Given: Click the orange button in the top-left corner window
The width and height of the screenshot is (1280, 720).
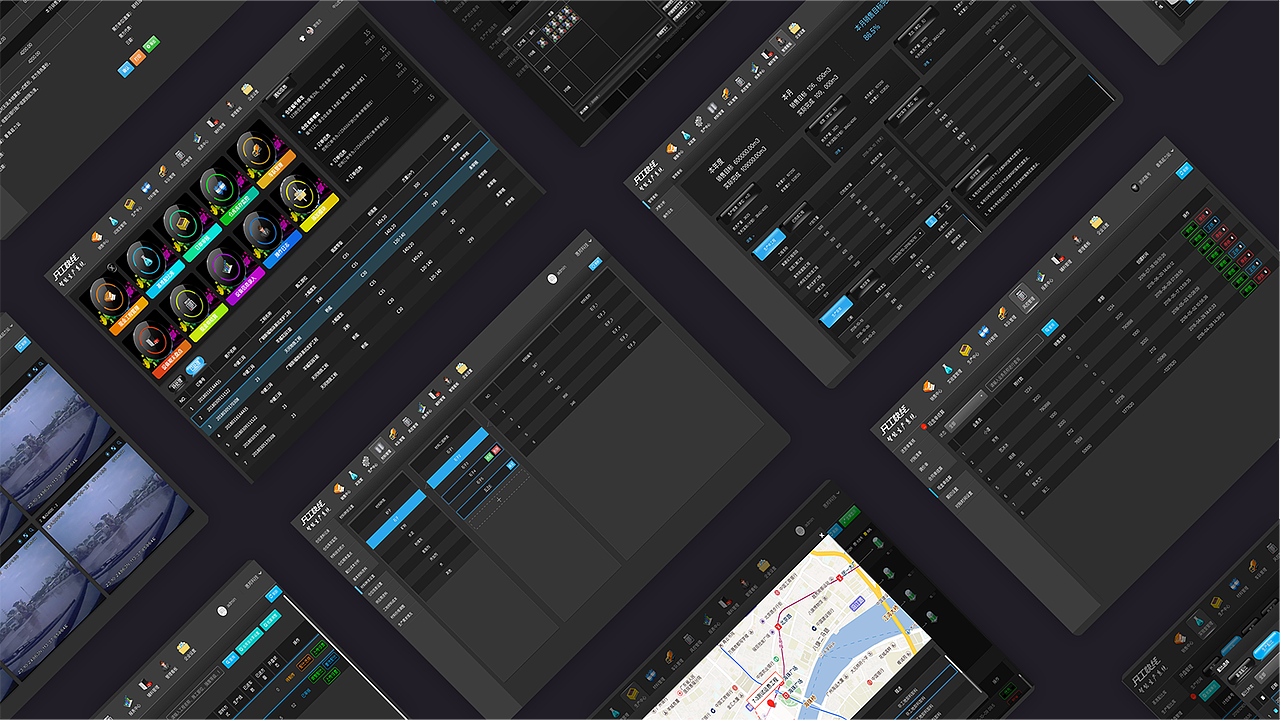Looking at the screenshot, I should 138,57.
